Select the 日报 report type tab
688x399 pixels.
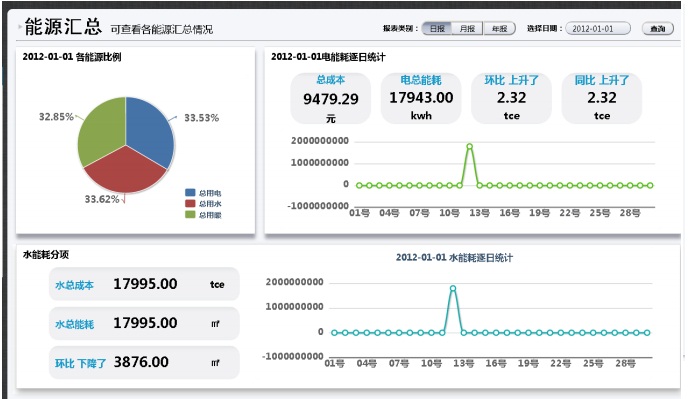(437, 29)
